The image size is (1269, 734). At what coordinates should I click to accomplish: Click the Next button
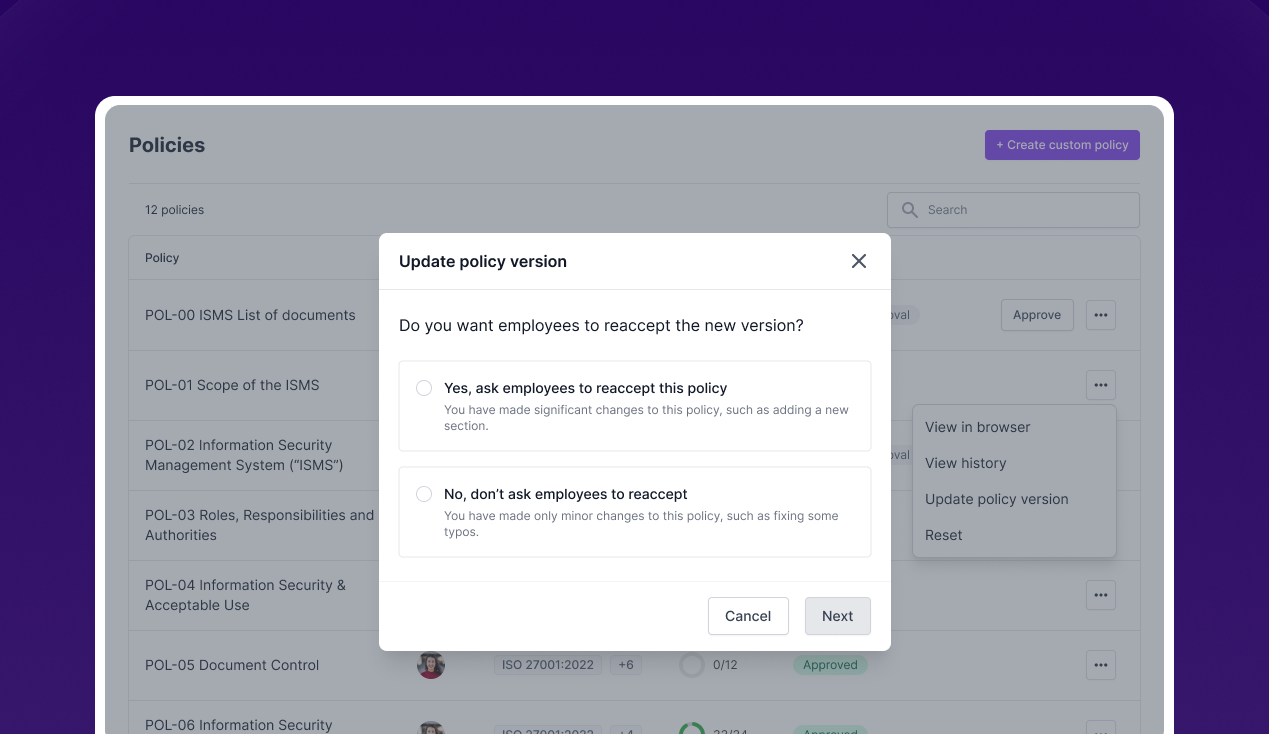pyautogui.click(x=837, y=616)
